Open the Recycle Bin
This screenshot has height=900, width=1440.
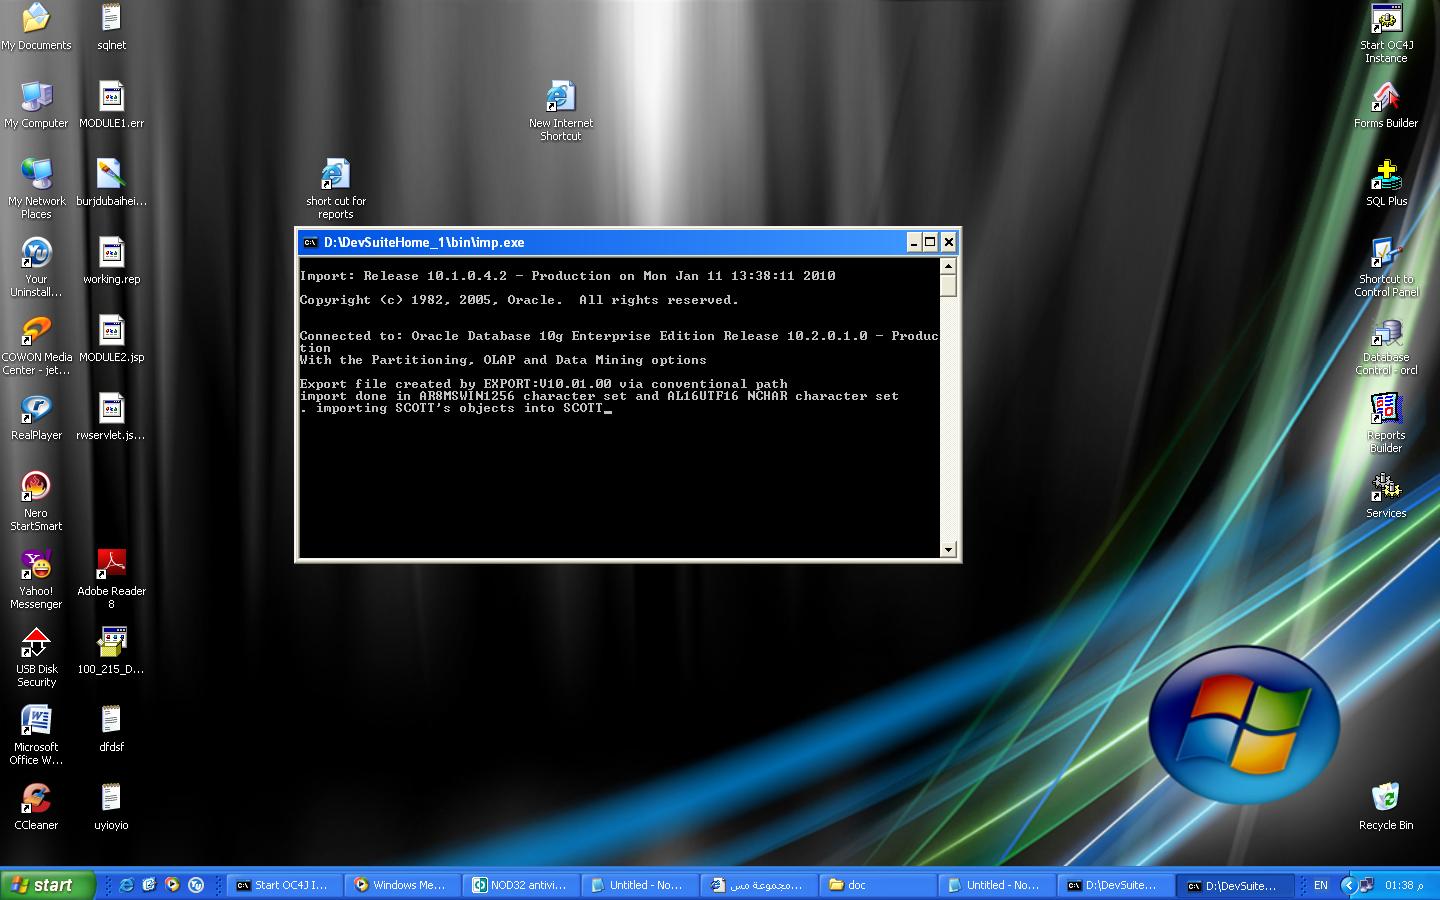[1385, 802]
